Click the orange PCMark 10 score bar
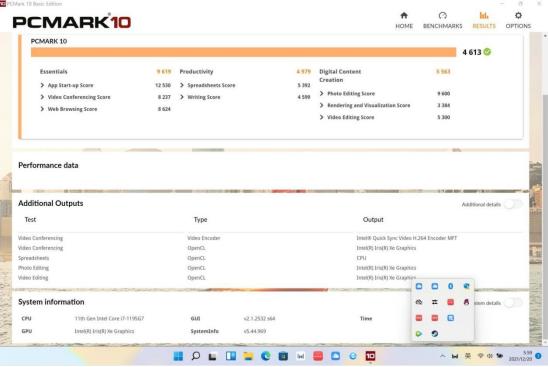The width and height of the screenshot is (548, 367). (243, 52)
